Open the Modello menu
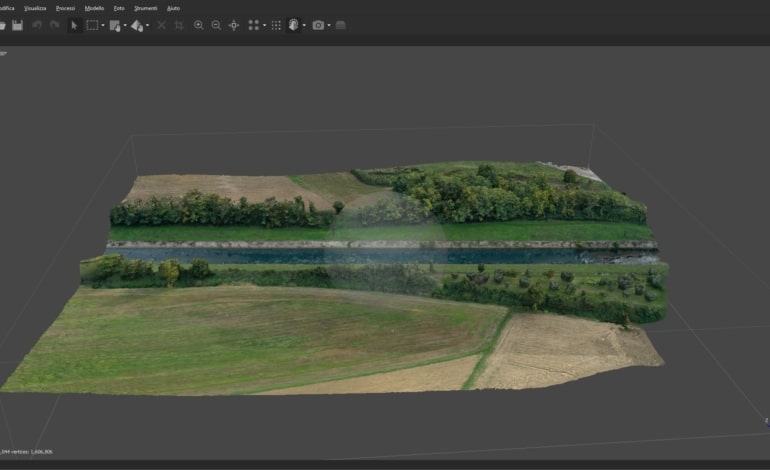The width and height of the screenshot is (770, 470). click(x=94, y=8)
